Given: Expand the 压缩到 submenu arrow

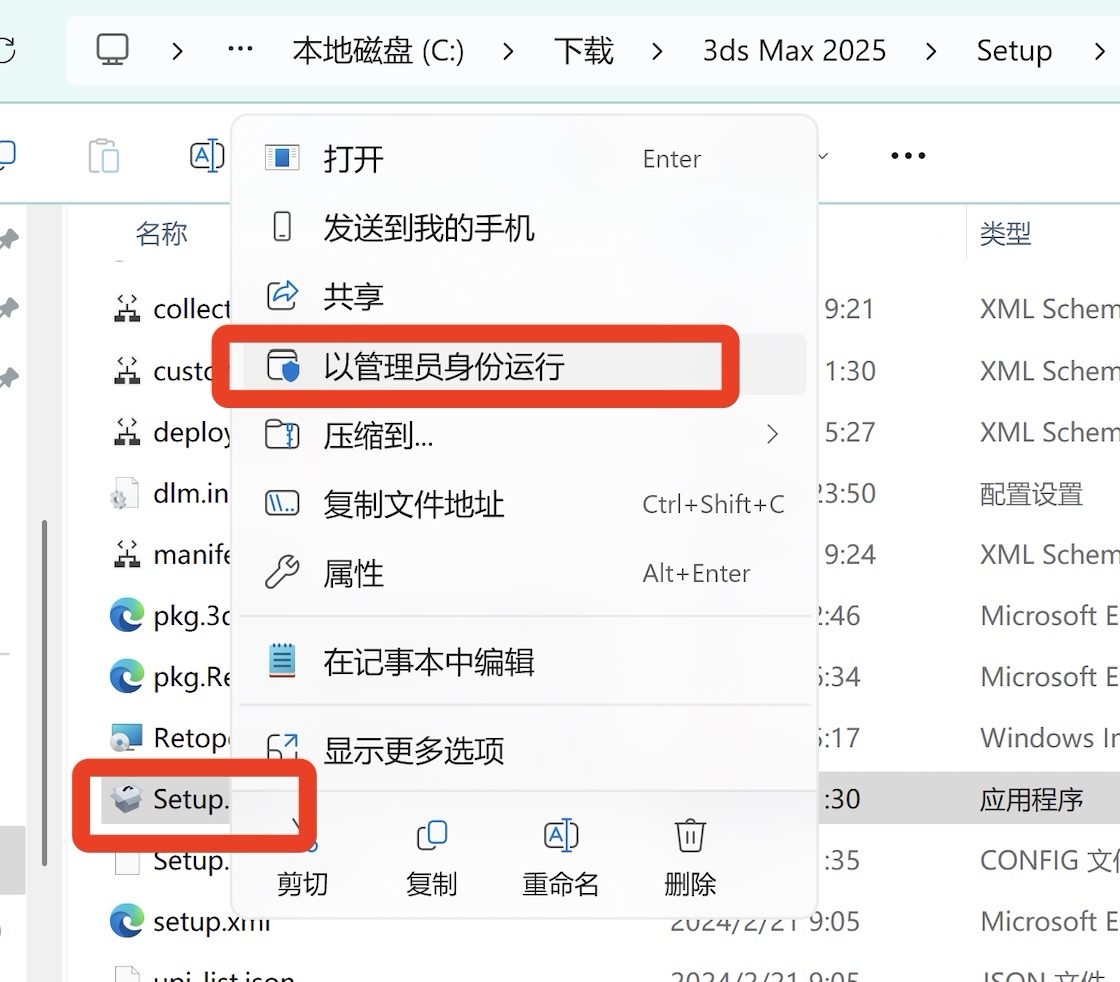Looking at the screenshot, I should (771, 434).
